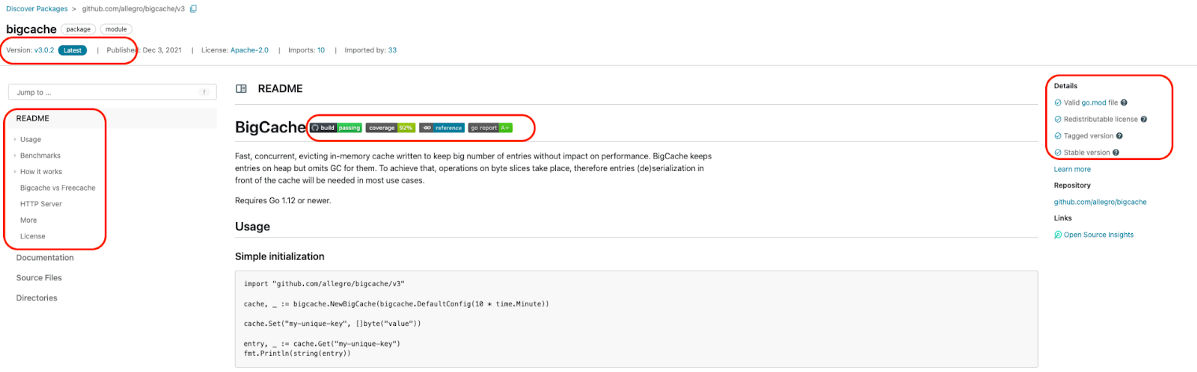
Task: Copy the package path with the copy icon
Action: (x=193, y=9)
